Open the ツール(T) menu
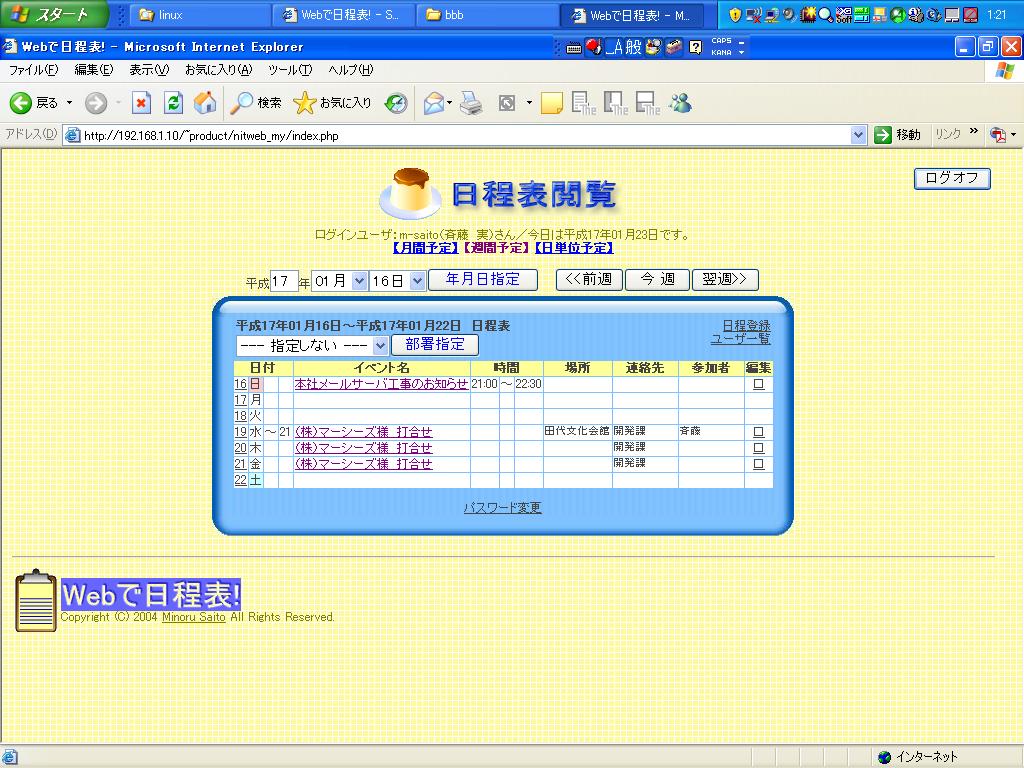 tap(290, 70)
